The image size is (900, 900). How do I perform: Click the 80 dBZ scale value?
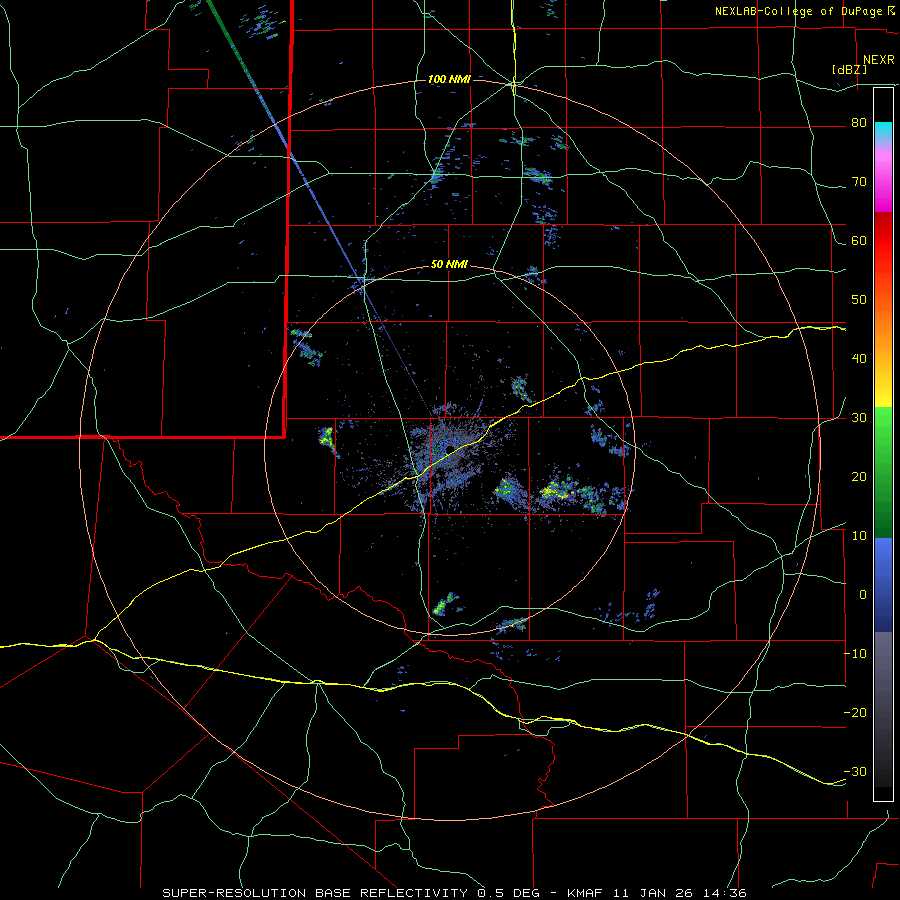(859, 123)
